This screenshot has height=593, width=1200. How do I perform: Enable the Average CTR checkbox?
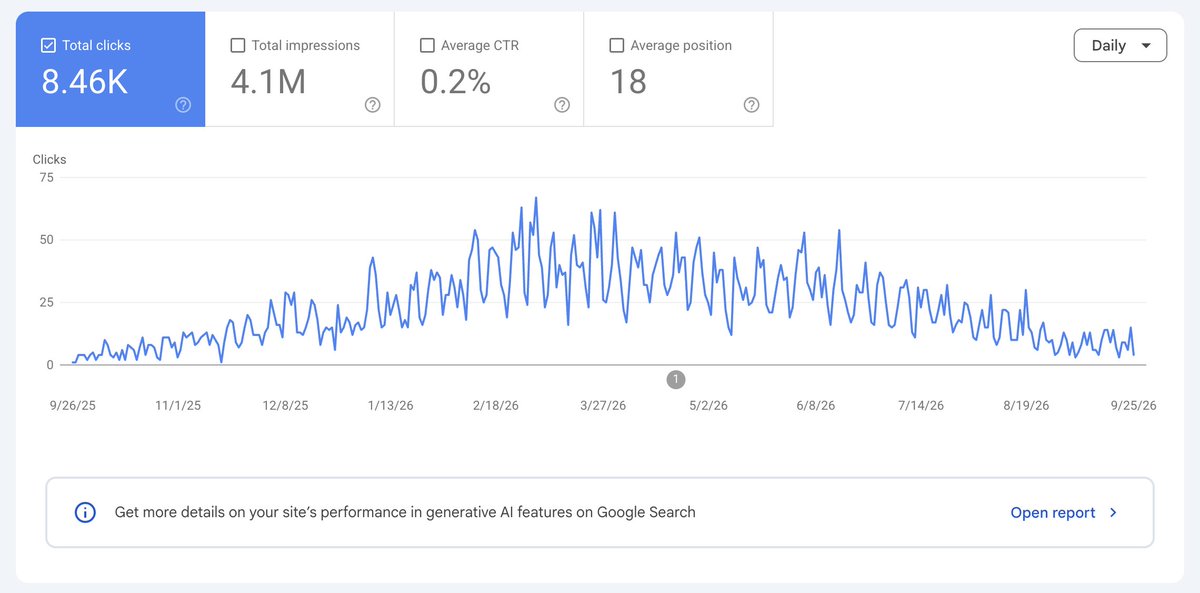coord(427,45)
